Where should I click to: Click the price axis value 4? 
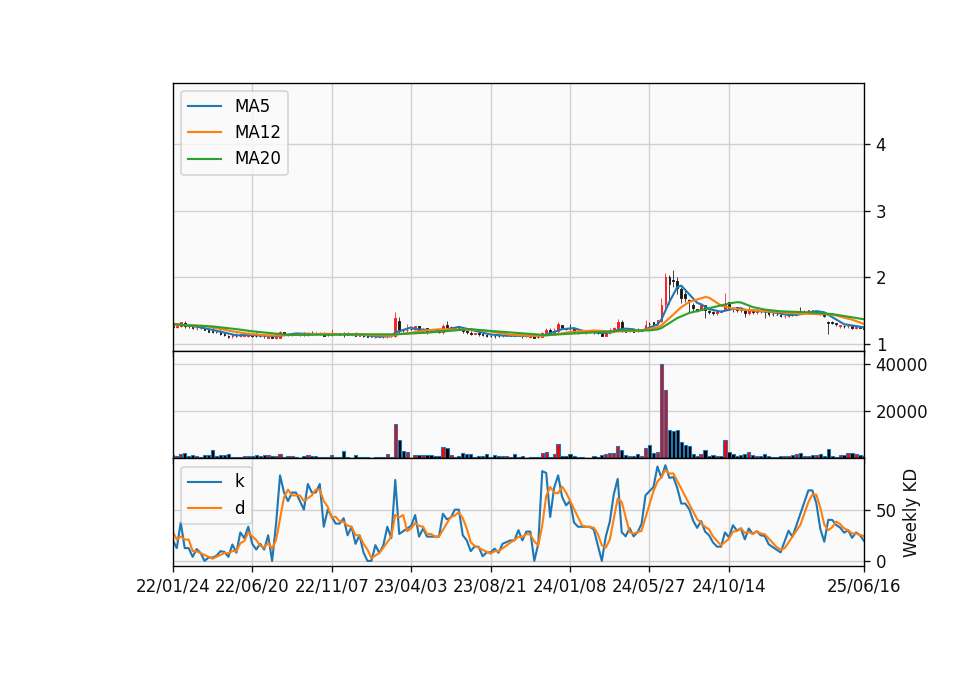[x=881, y=145]
